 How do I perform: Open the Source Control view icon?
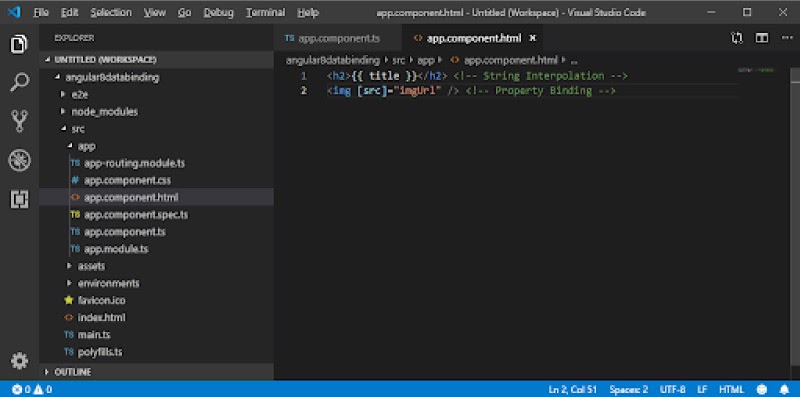[19, 121]
